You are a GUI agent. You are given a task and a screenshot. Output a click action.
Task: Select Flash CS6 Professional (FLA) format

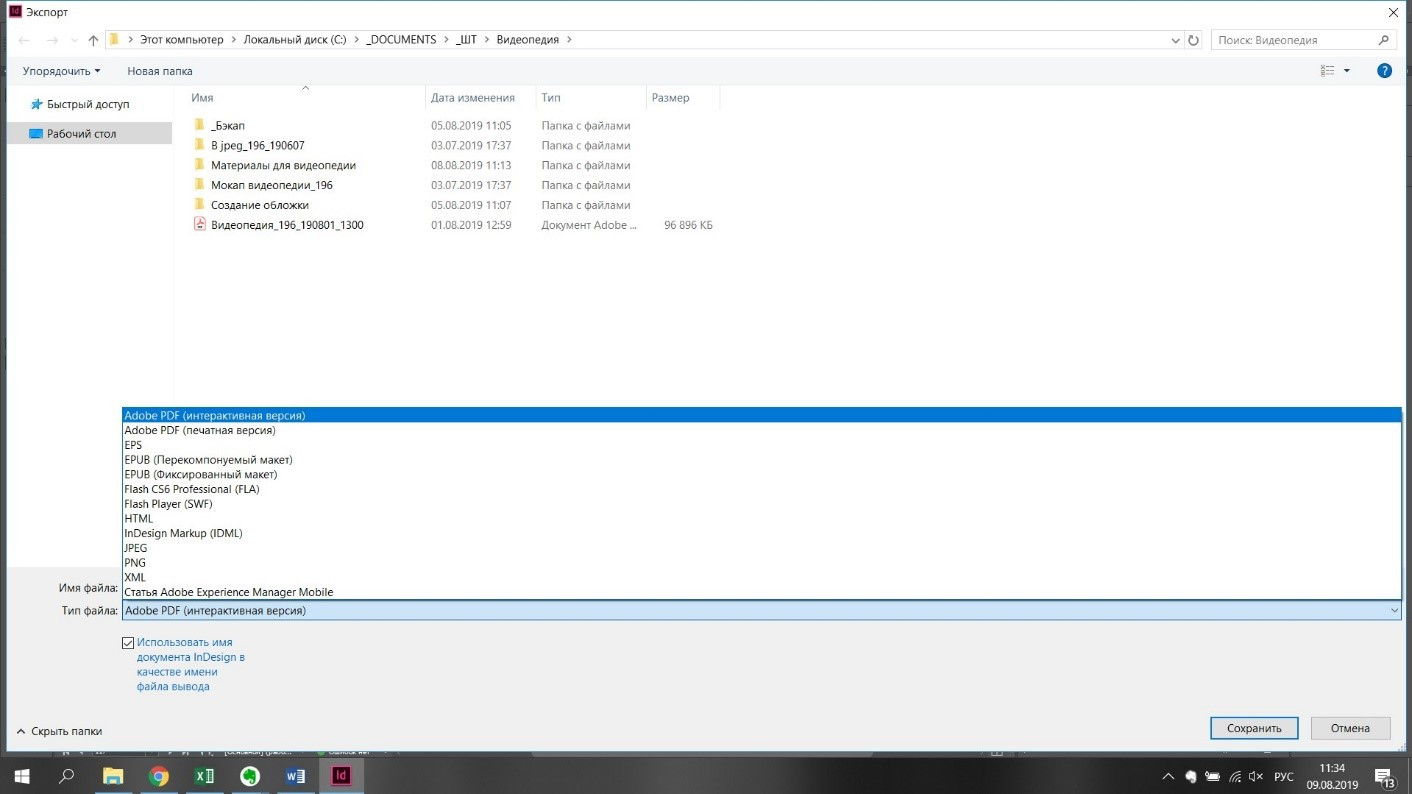pyautogui.click(x=761, y=489)
